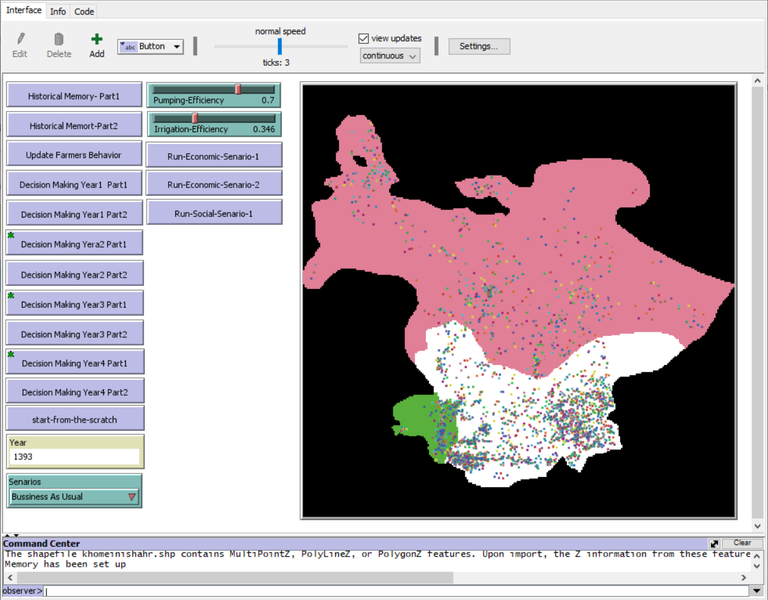Screen dimensions: 768x600
Task: Switch to the Info tab
Action: tap(58, 10)
